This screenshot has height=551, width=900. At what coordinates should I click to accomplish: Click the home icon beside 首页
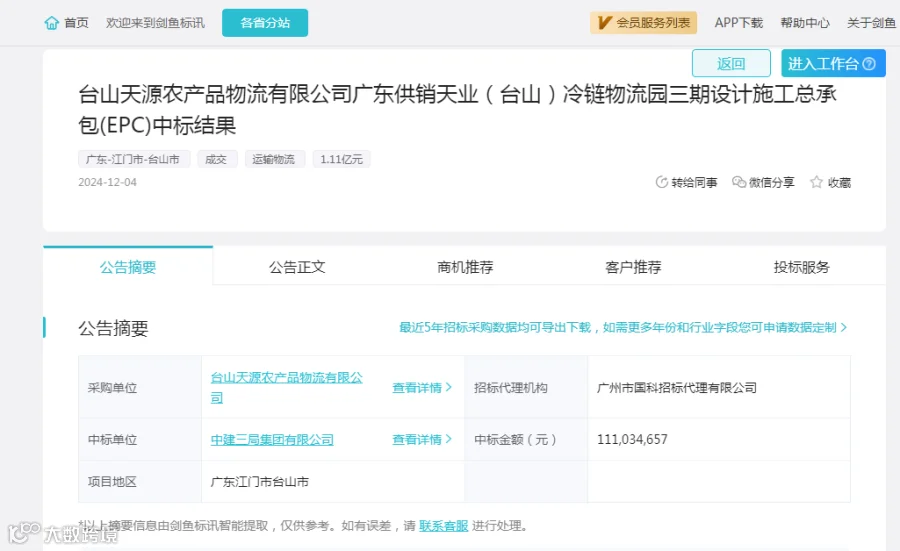point(52,23)
